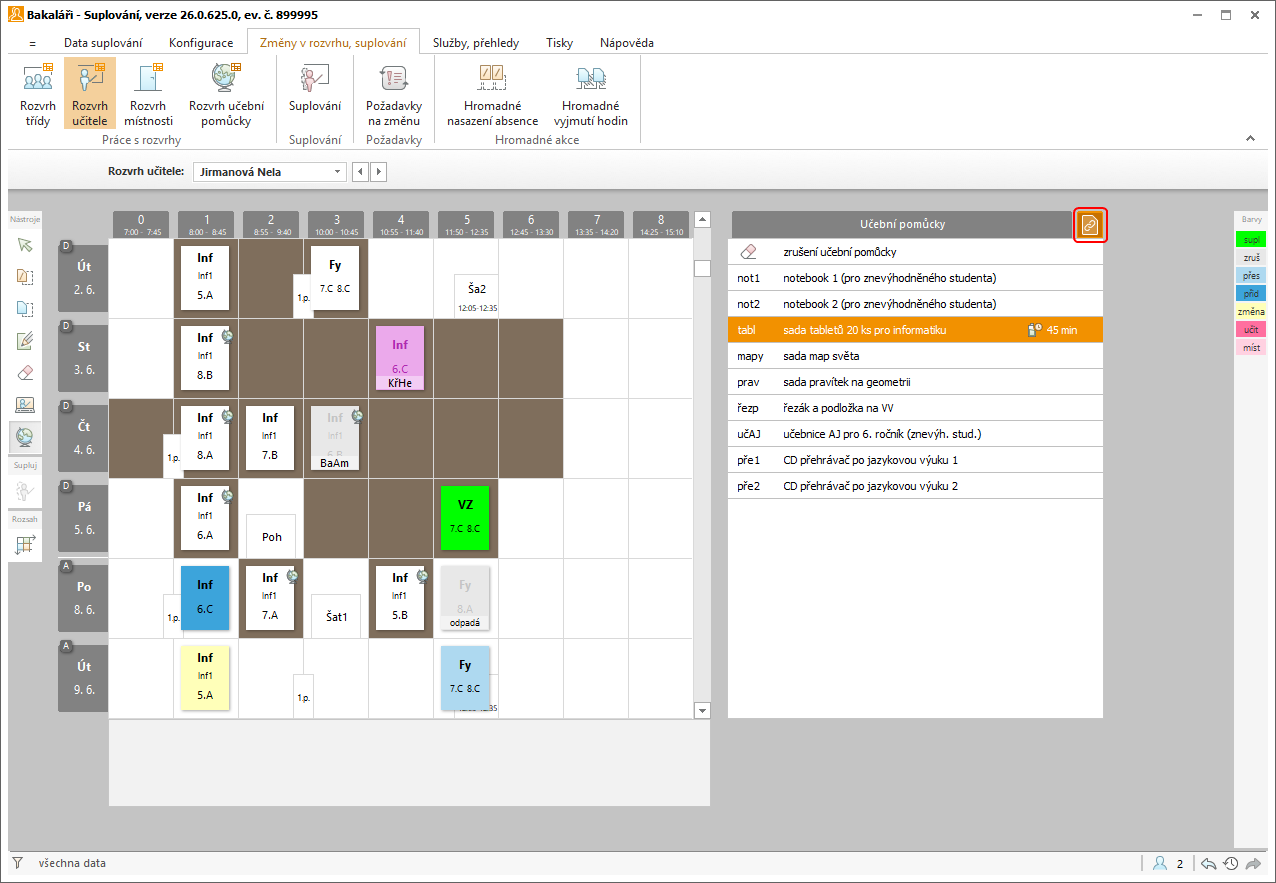Open the Suplování ribbon button

coord(315,87)
